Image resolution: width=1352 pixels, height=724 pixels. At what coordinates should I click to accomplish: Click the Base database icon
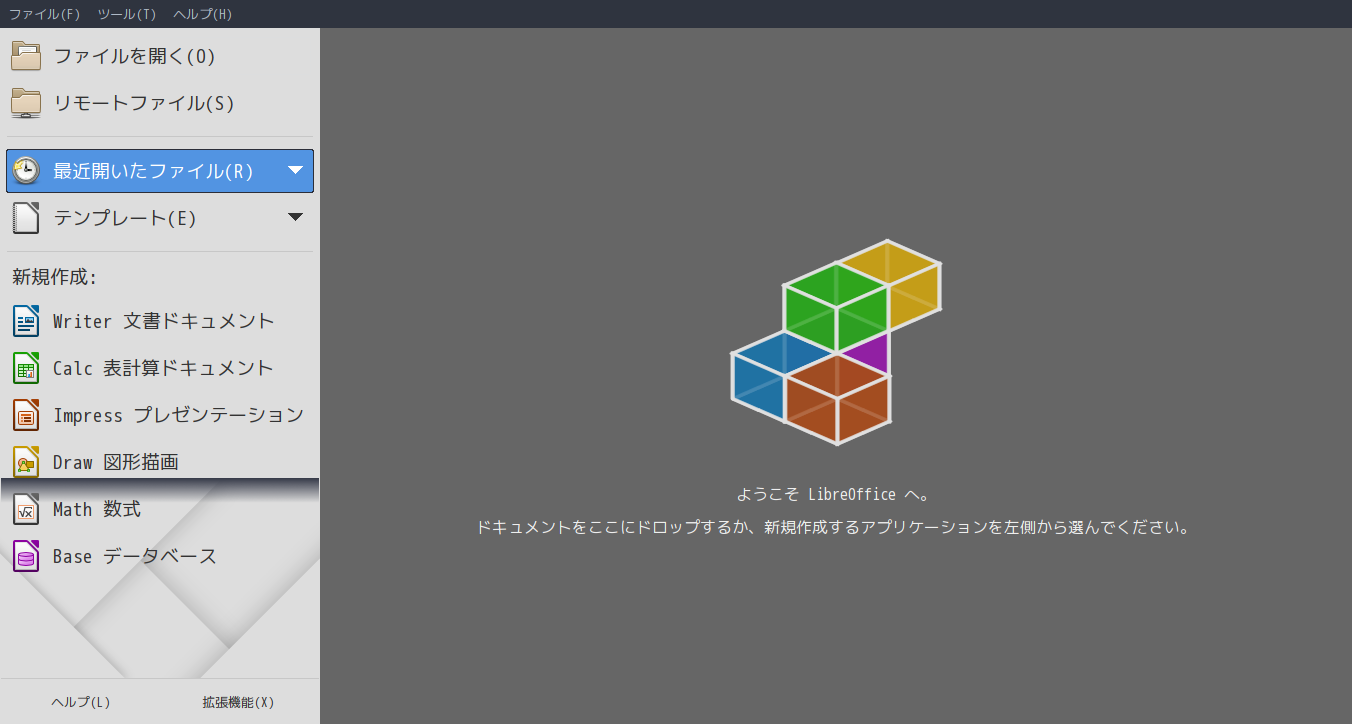[26, 556]
